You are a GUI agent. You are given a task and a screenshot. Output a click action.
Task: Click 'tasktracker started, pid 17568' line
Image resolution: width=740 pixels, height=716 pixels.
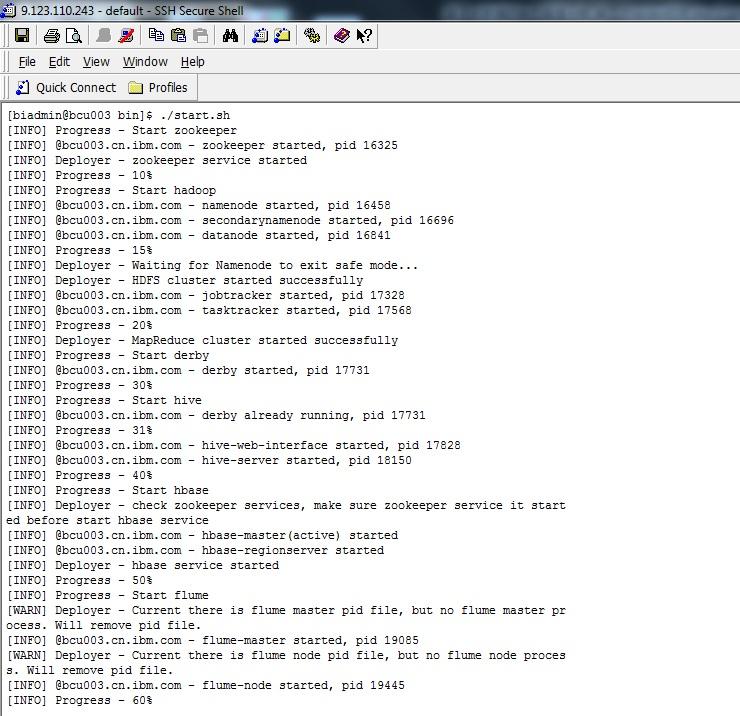(209, 311)
